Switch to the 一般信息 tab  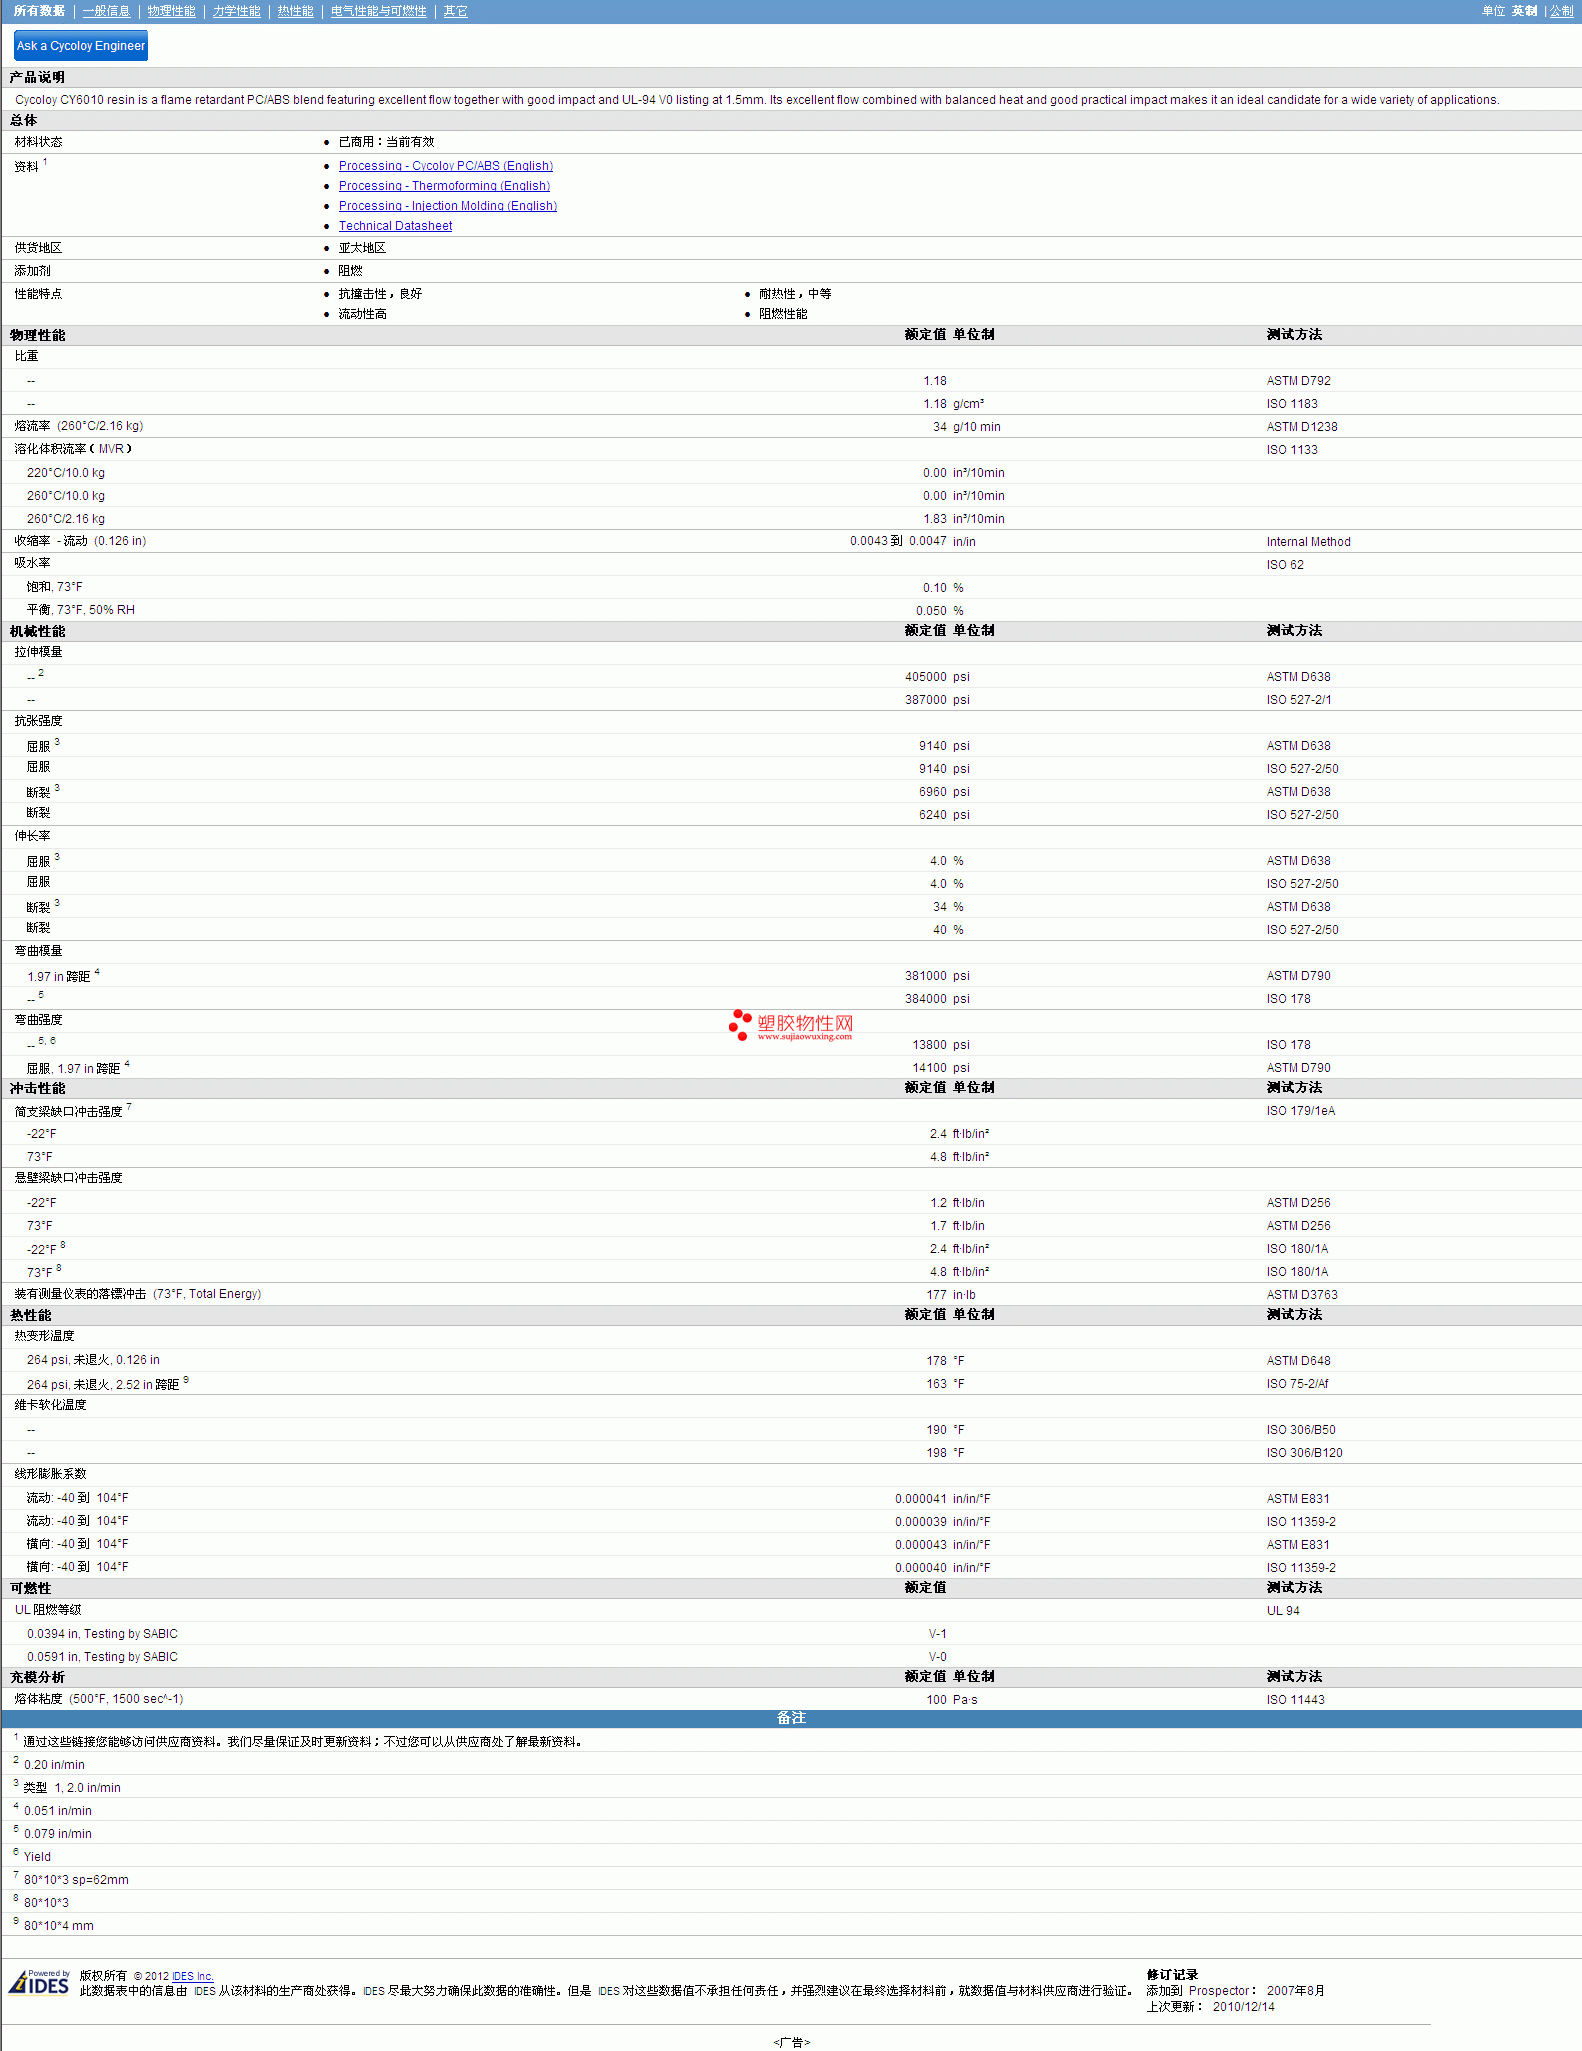[x=106, y=11]
